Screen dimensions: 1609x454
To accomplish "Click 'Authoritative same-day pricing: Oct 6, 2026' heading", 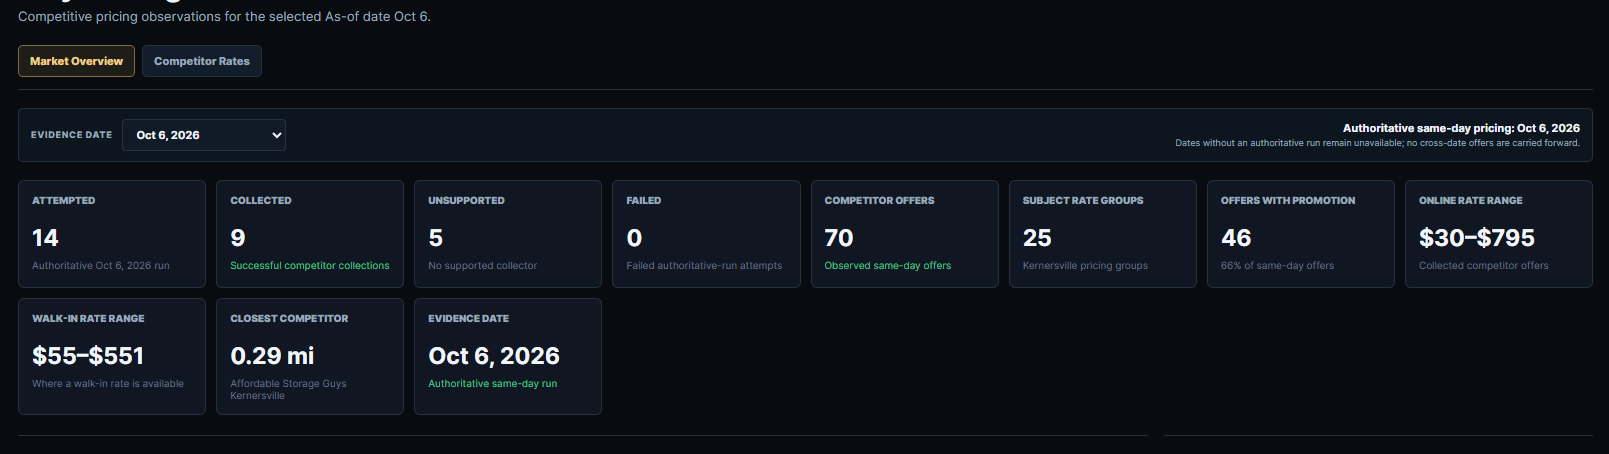I will [1461, 128].
